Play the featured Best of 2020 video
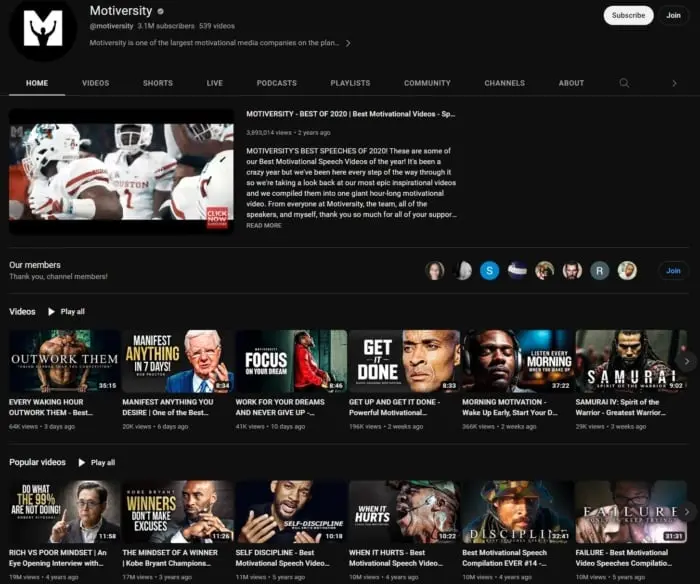This screenshot has width=700, height=584. click(x=121, y=171)
